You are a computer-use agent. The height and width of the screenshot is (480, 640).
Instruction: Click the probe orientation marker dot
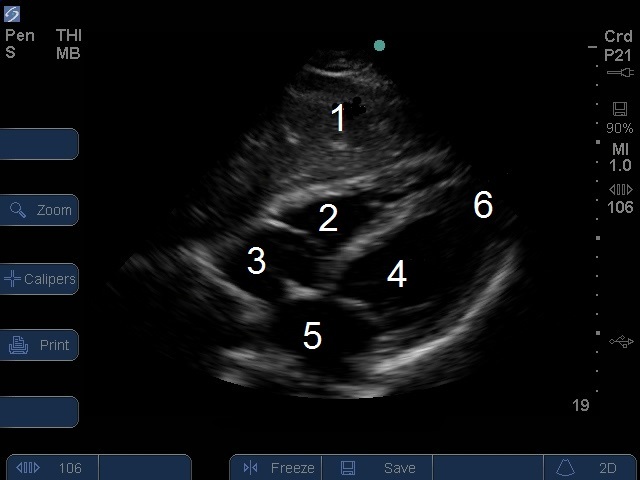[379, 45]
